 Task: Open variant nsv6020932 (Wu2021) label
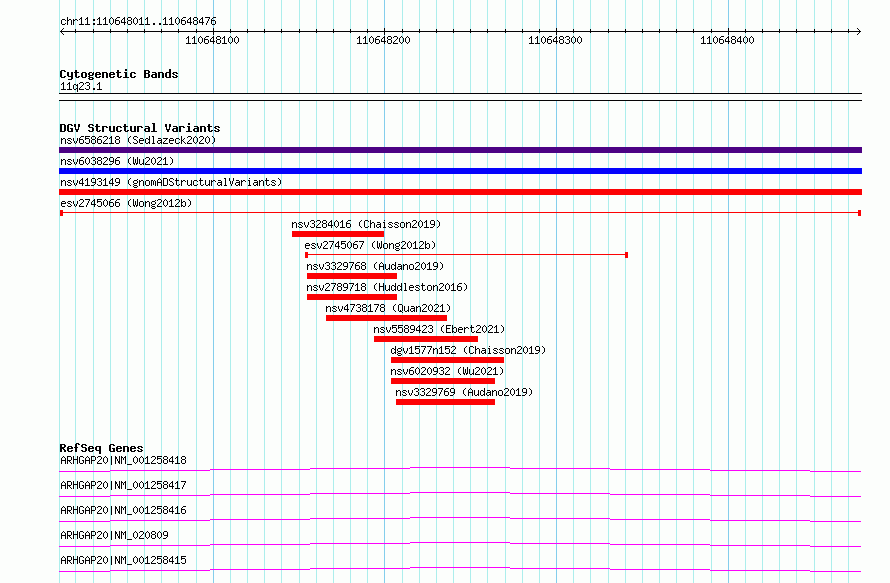tap(447, 371)
